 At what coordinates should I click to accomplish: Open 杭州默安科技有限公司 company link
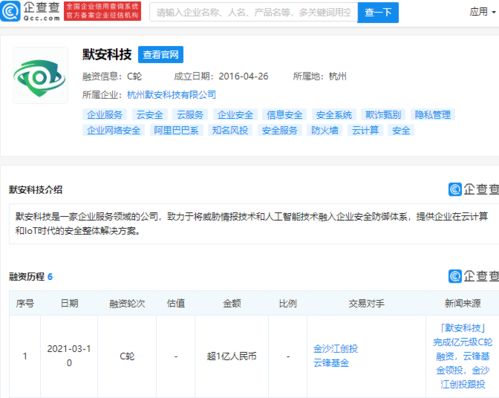[x=171, y=95]
